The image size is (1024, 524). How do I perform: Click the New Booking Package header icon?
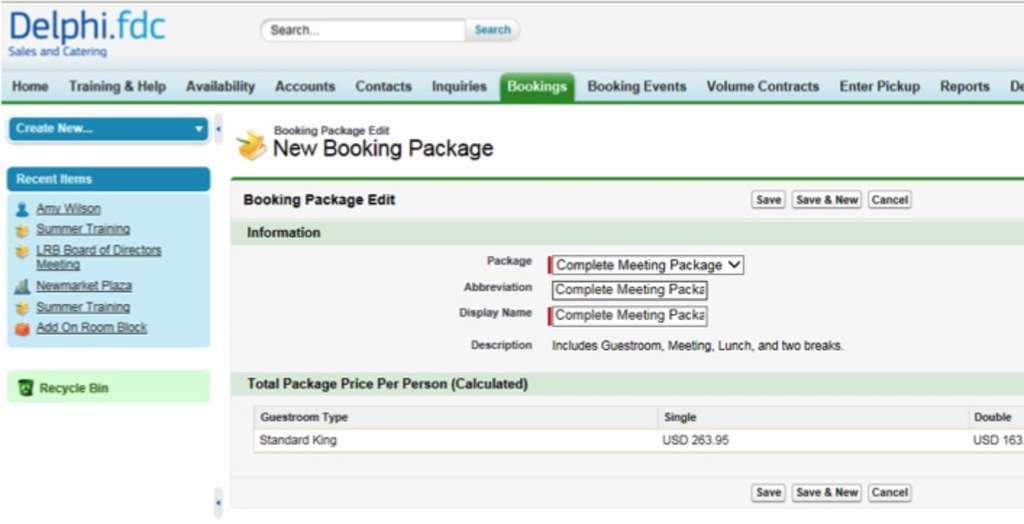pyautogui.click(x=251, y=145)
